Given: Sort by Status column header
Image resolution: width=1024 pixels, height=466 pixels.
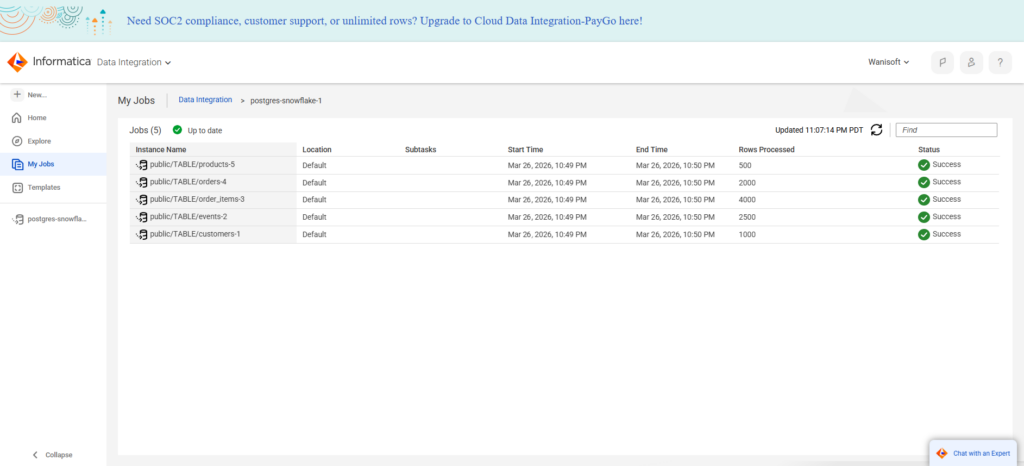Looking at the screenshot, I should [x=929, y=149].
